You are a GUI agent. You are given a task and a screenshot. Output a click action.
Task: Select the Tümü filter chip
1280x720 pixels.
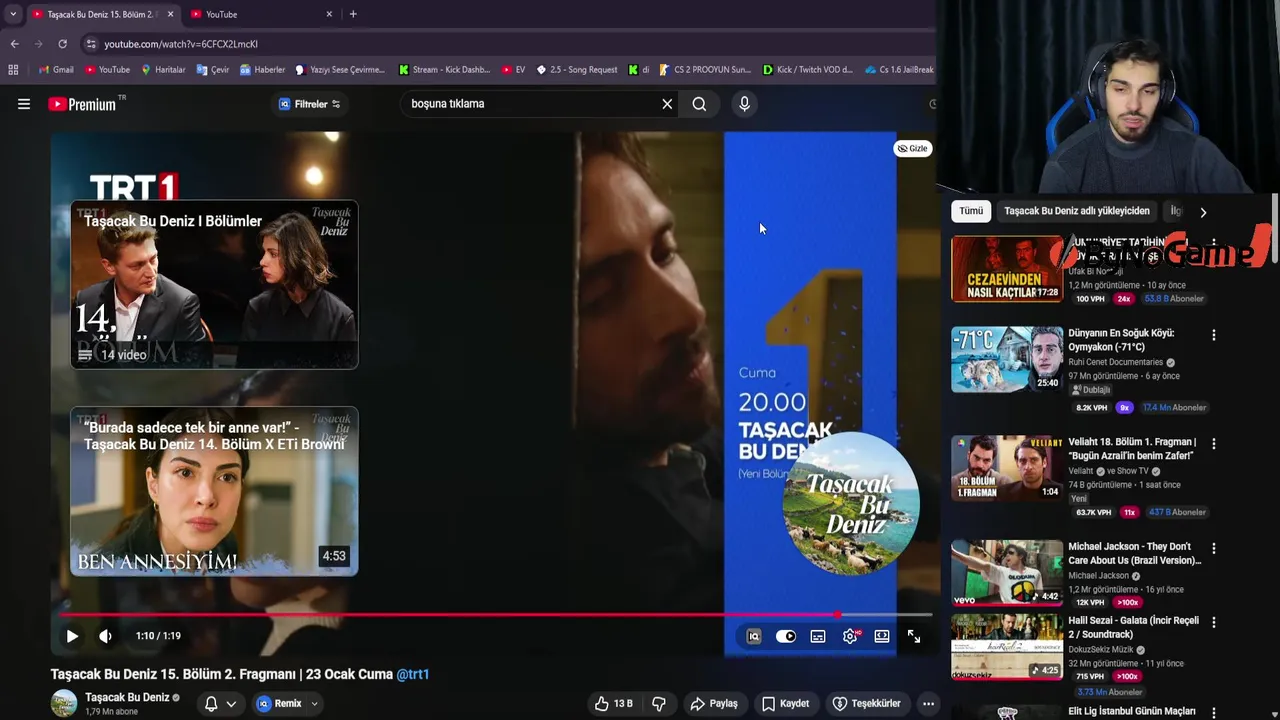971,211
